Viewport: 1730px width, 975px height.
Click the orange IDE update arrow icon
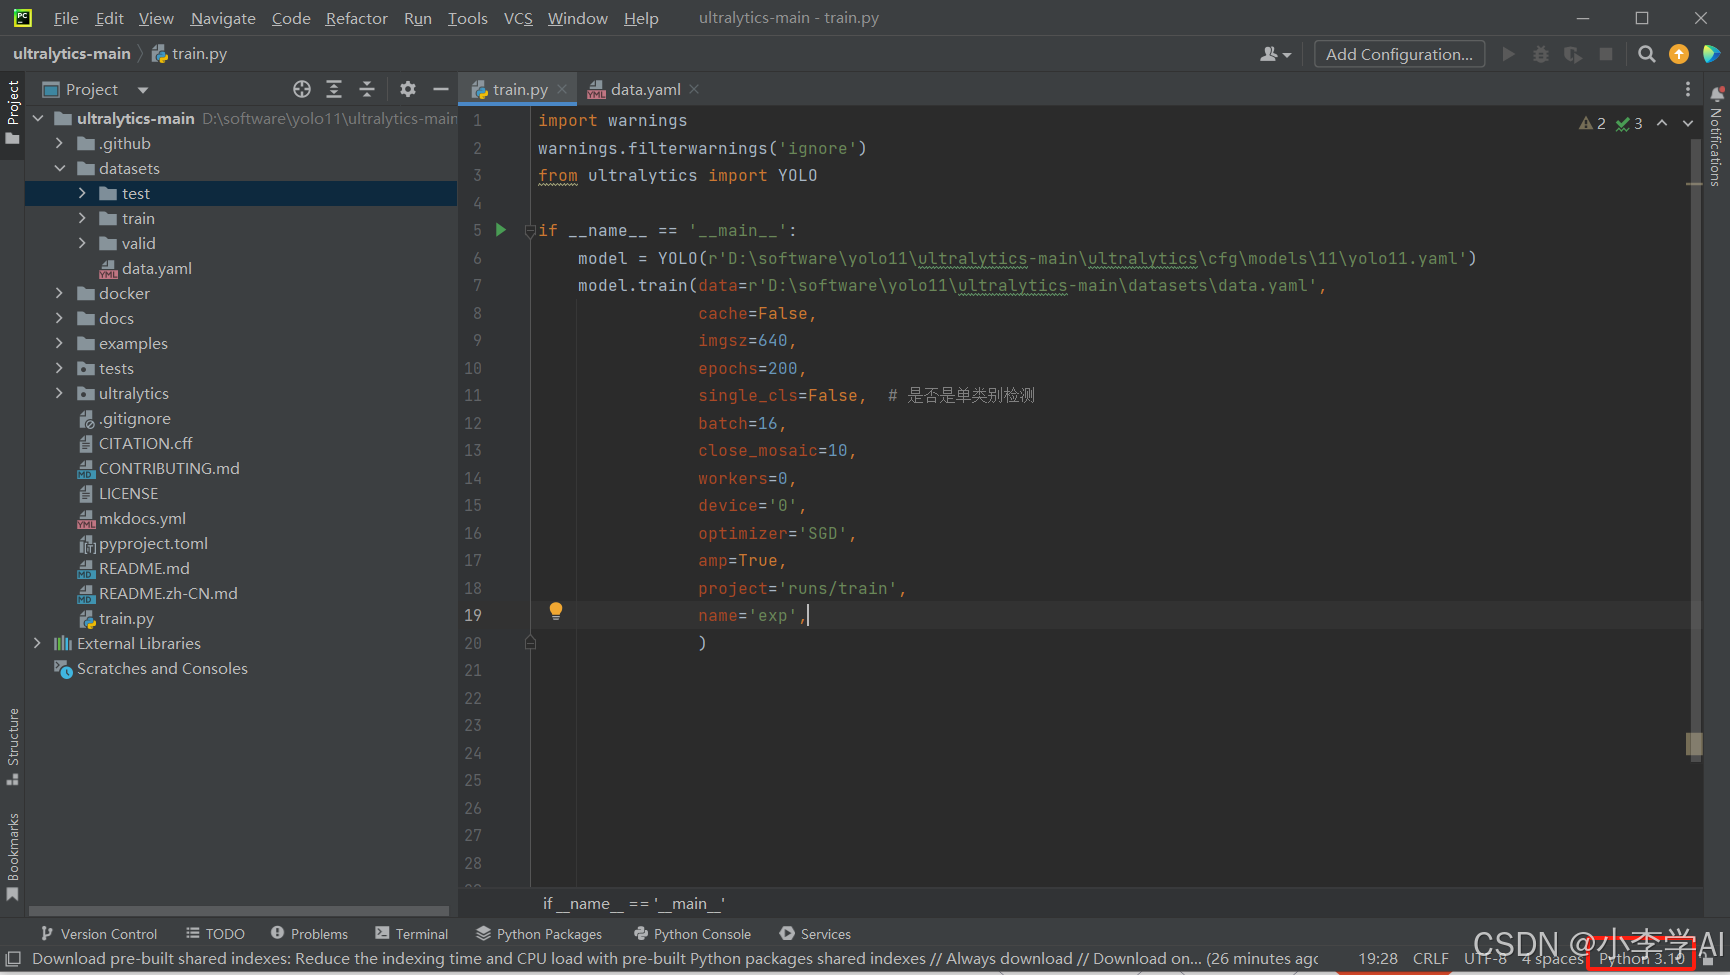click(x=1679, y=54)
